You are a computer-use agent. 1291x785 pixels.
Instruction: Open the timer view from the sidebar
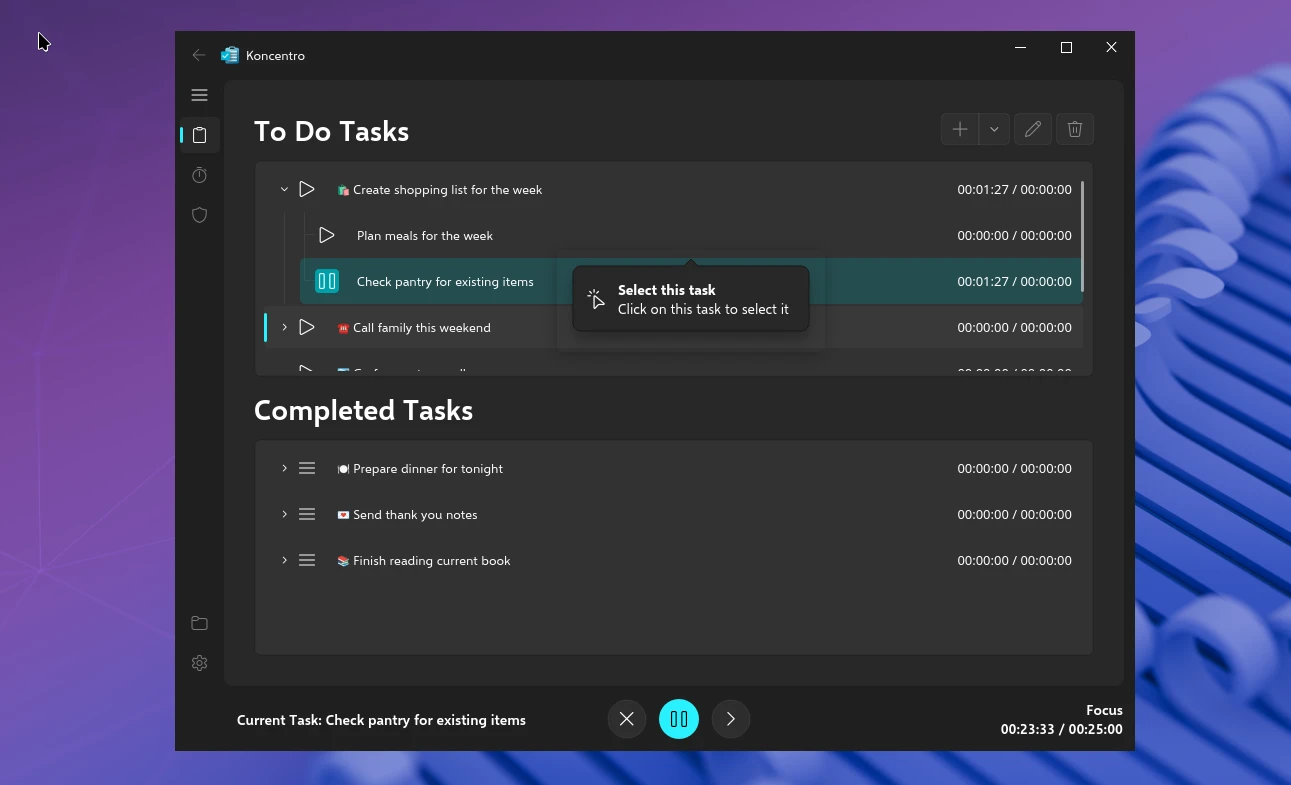pyautogui.click(x=199, y=174)
